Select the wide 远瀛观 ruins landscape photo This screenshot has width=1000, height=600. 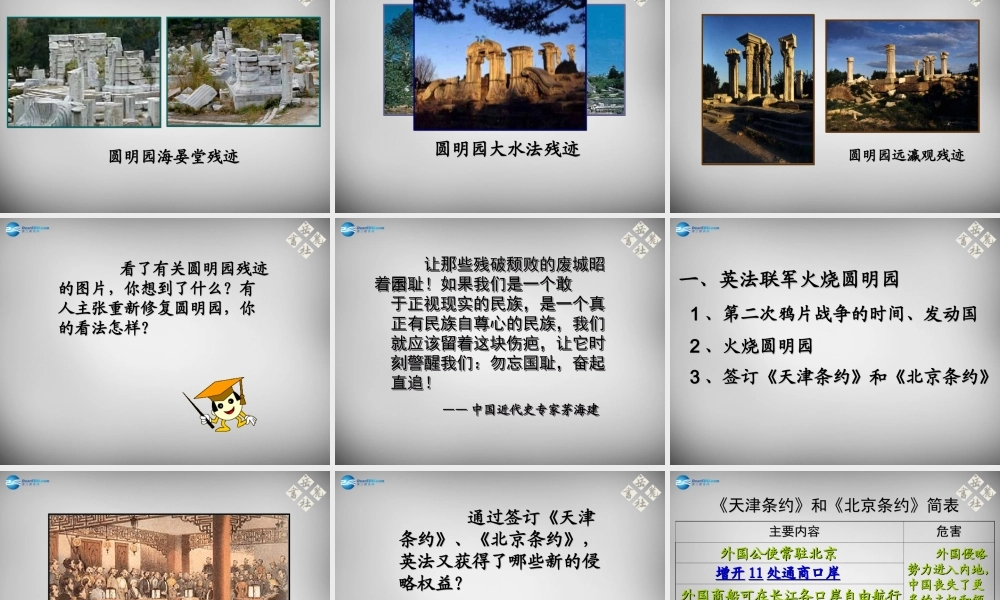click(902, 76)
